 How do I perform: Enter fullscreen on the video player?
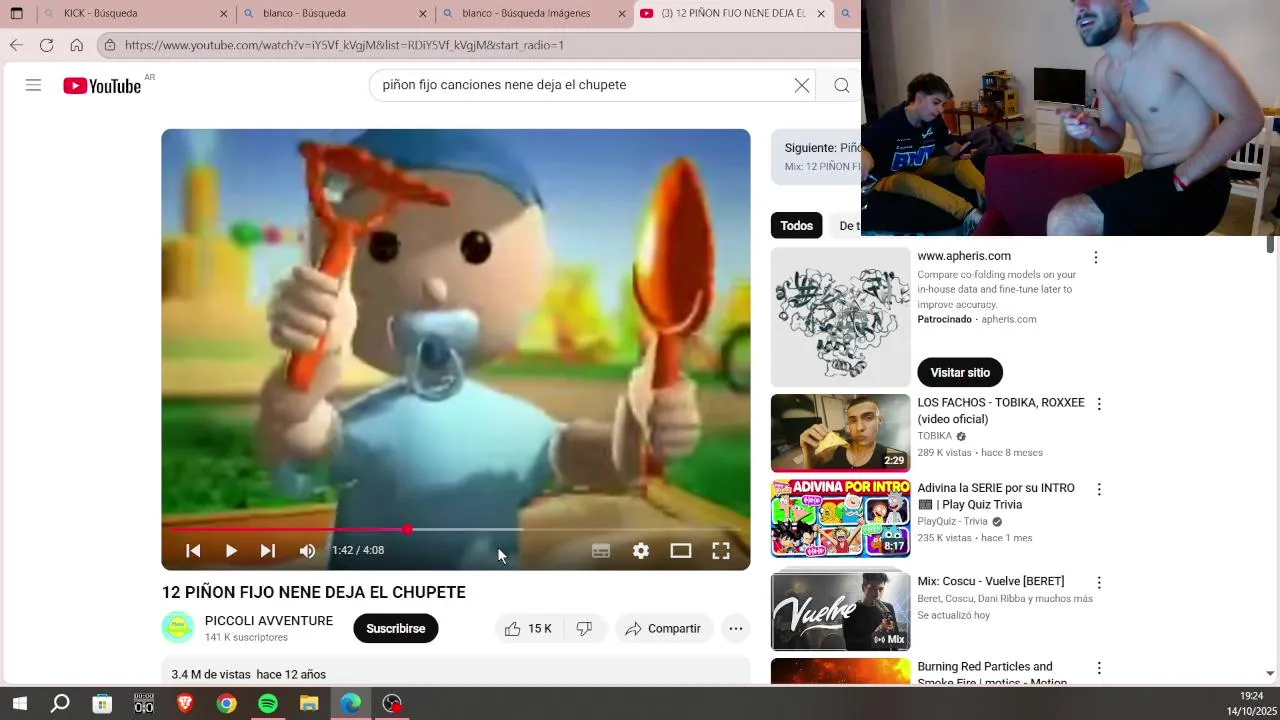(x=721, y=551)
